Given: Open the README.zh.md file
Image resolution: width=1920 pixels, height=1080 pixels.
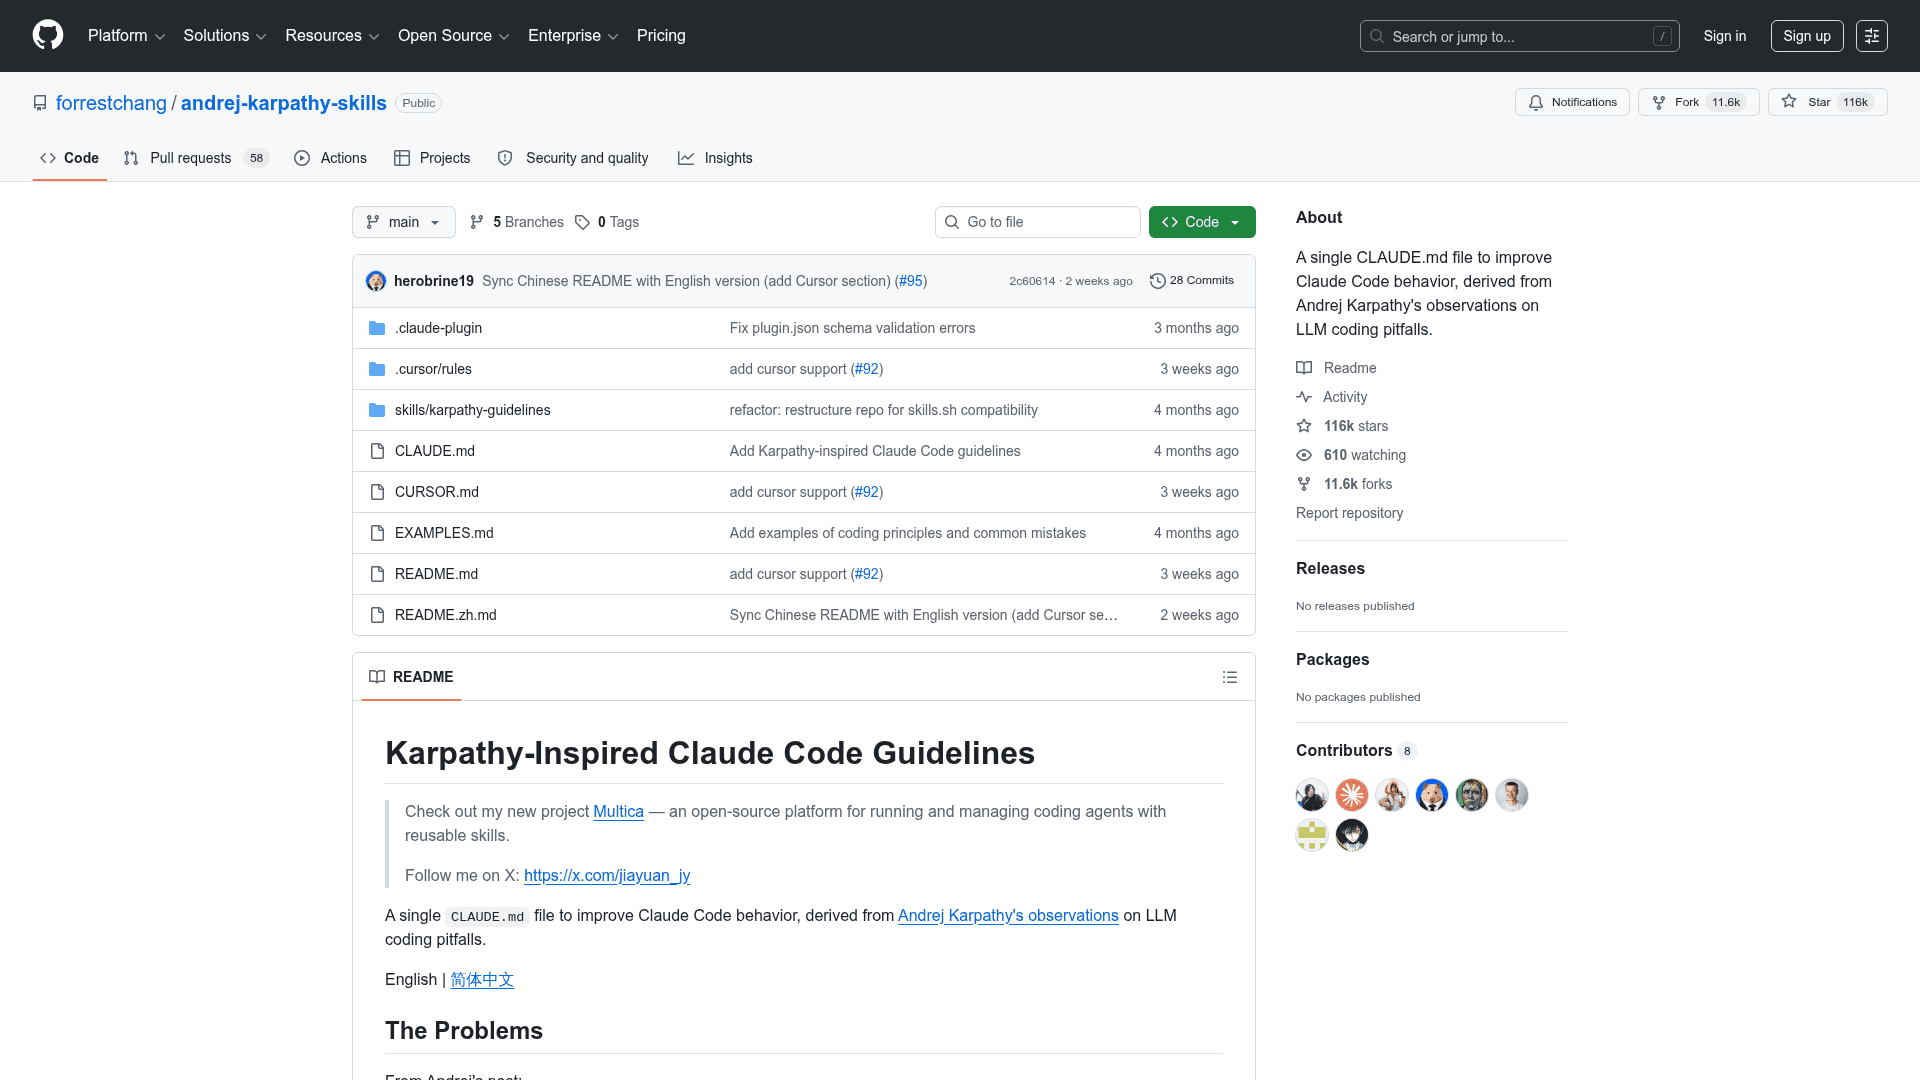Looking at the screenshot, I should pos(446,615).
